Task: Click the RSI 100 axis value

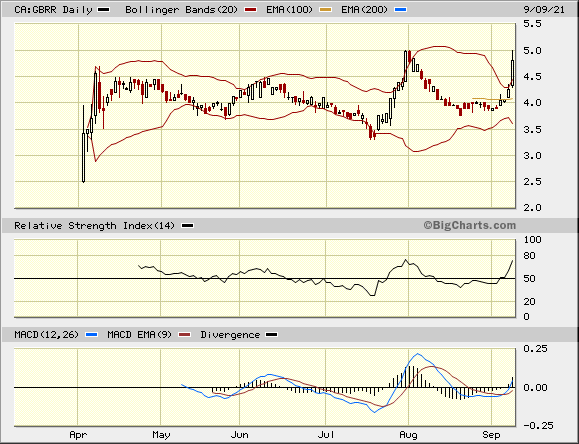Action: point(532,239)
